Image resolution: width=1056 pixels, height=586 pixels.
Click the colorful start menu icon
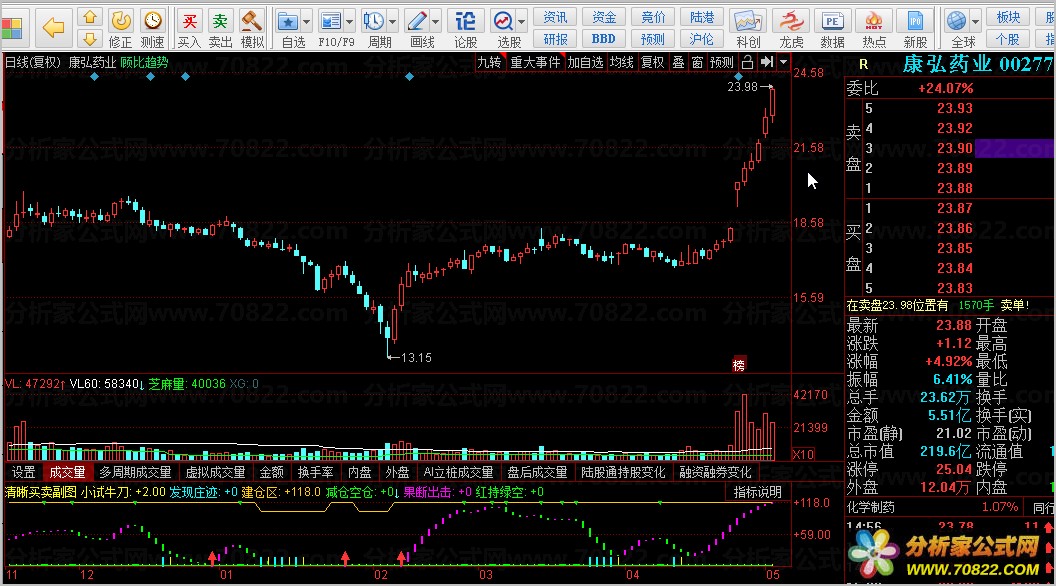click(12, 28)
